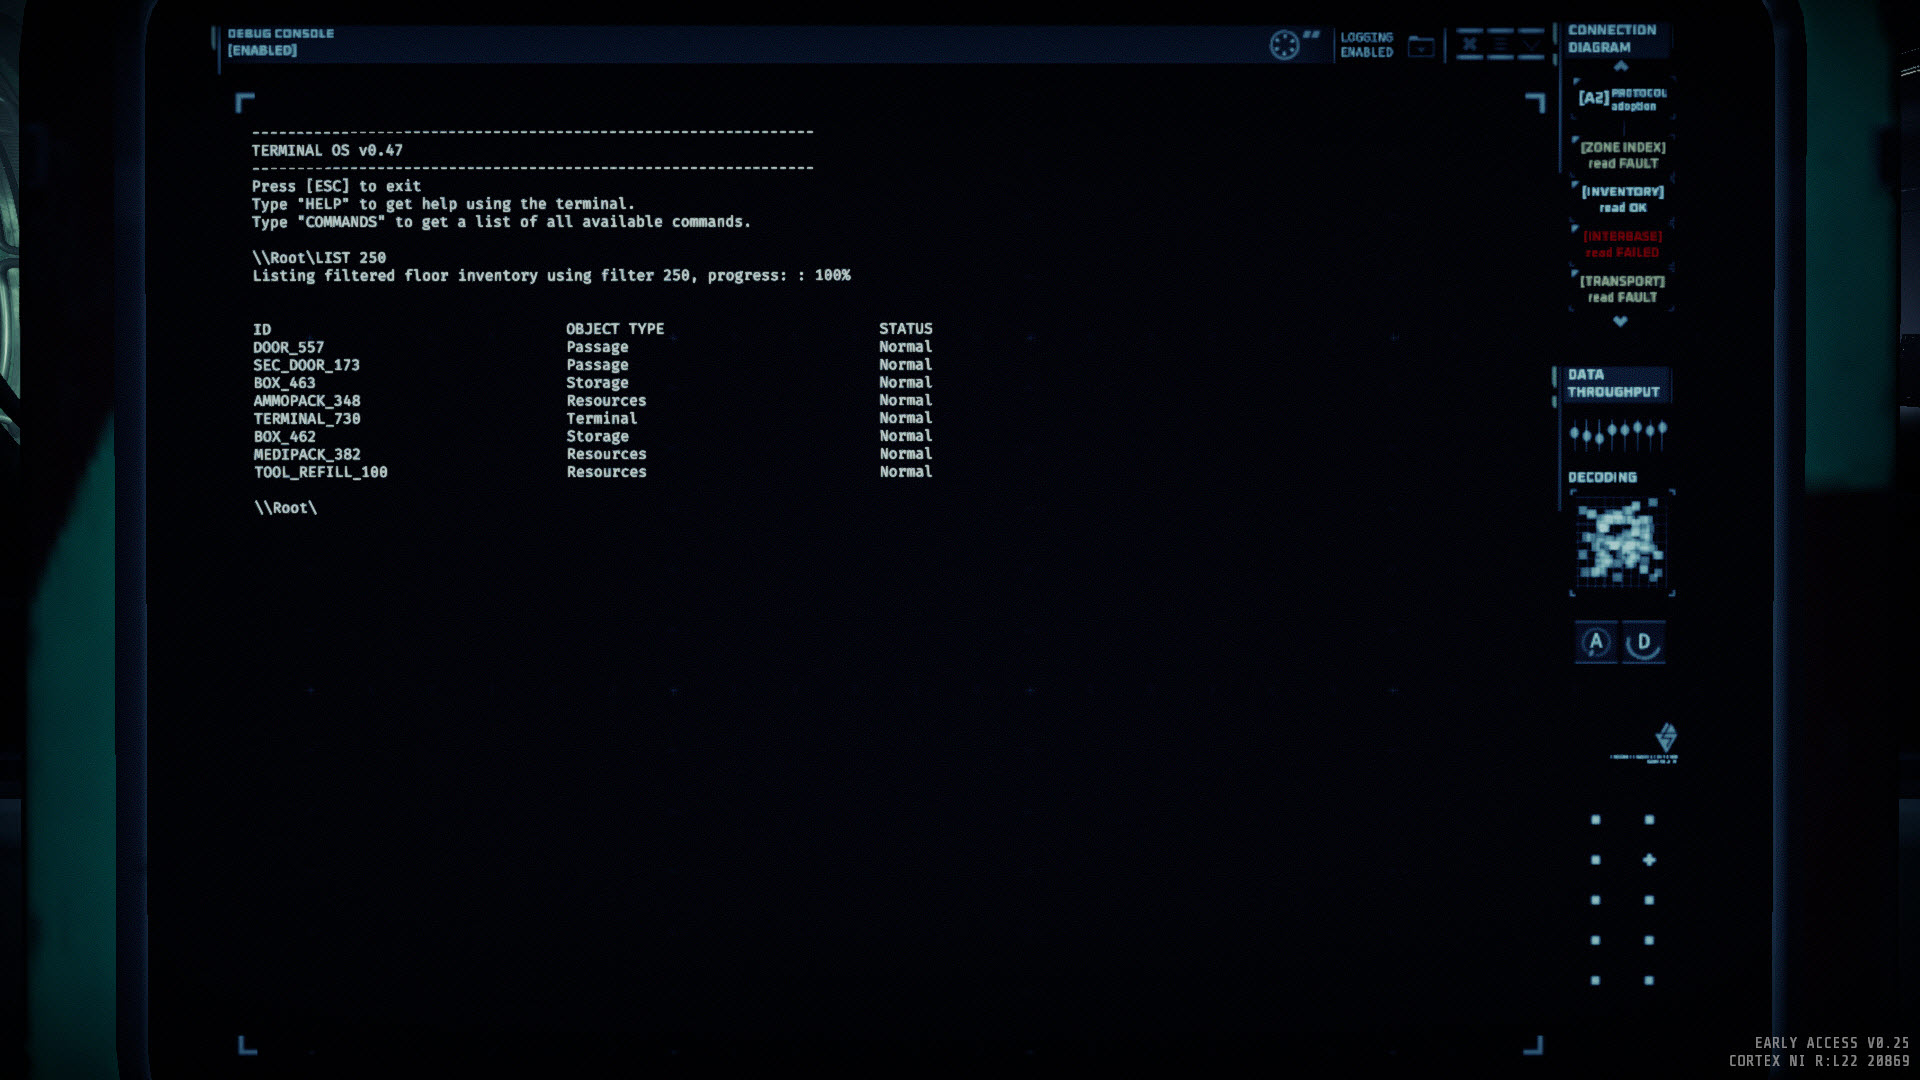Select the DATA THROUGHPUT header
Viewport: 1920px width, 1080px height.
point(1612,383)
